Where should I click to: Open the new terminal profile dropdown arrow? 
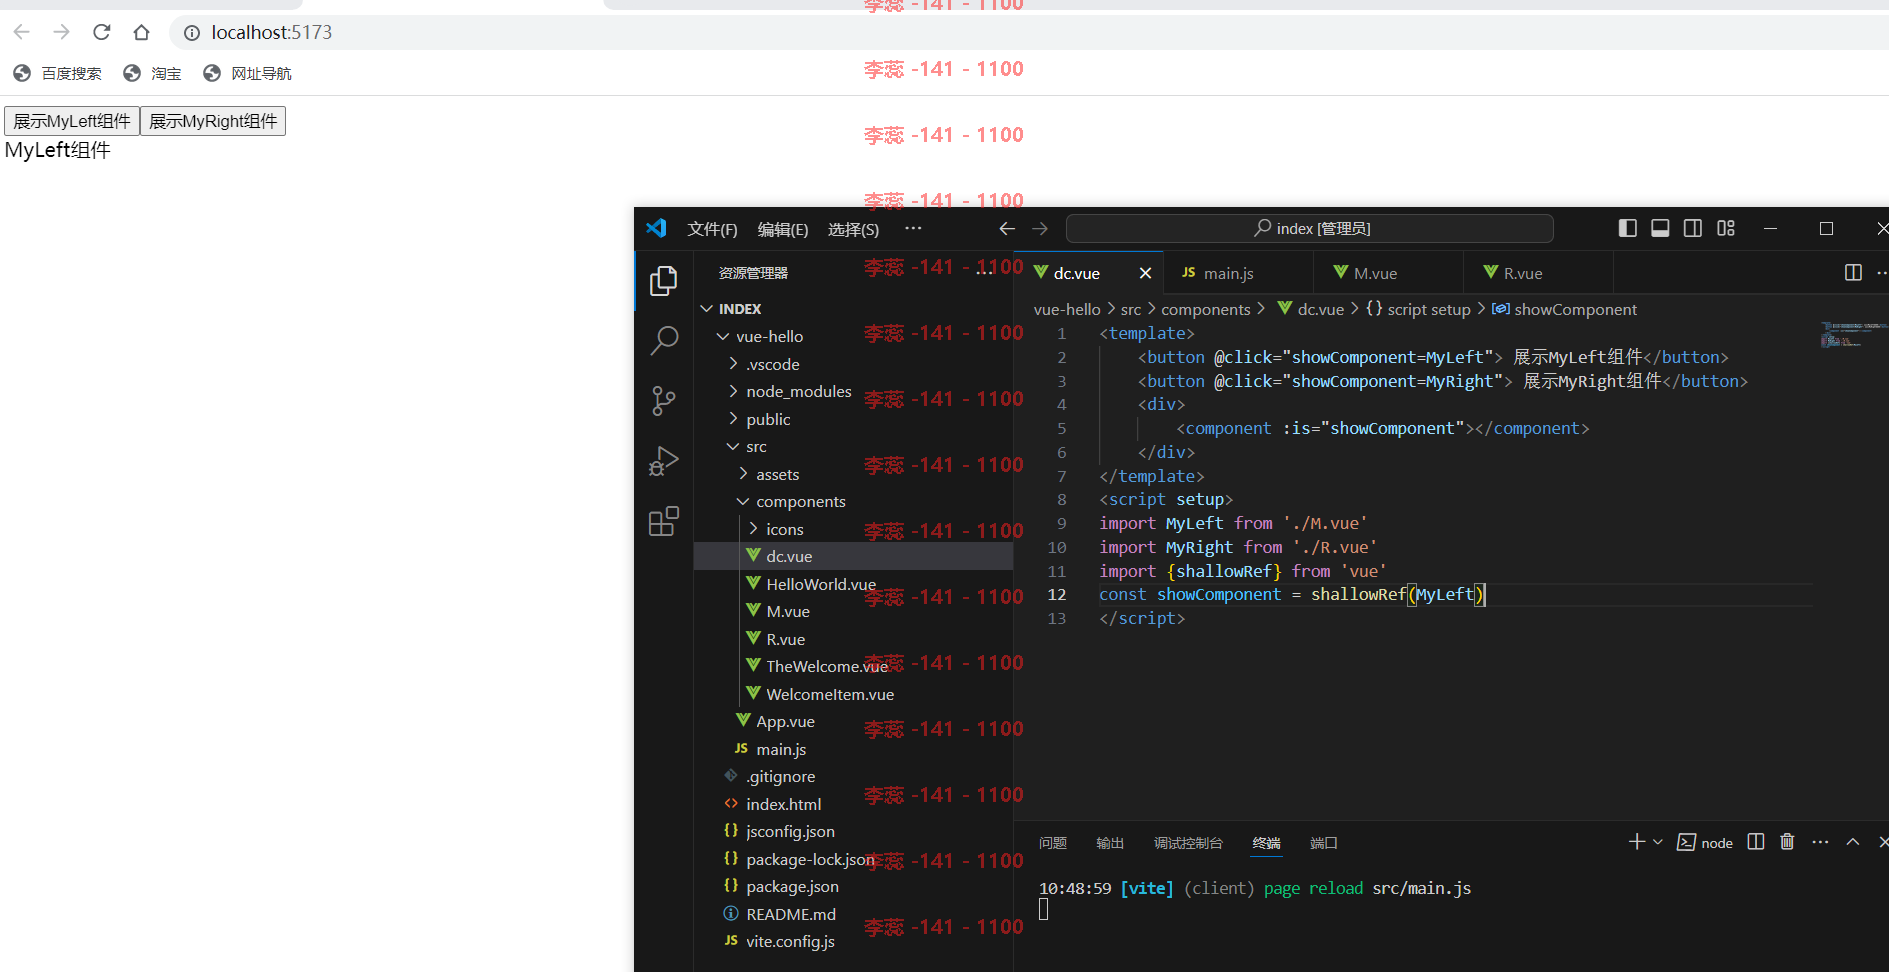point(1658,842)
